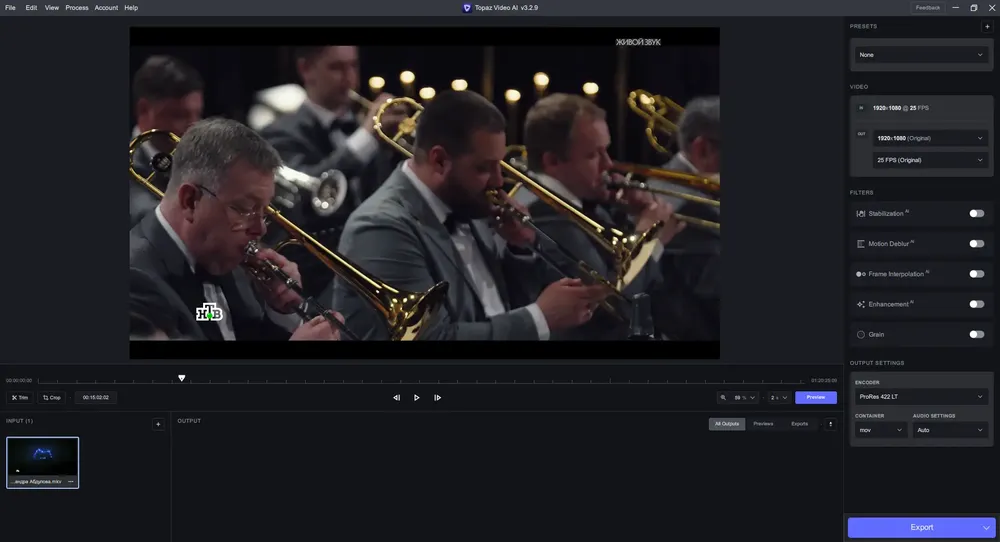Click the Feedback button in title bar
This screenshot has width=1000, height=542.
(927, 8)
